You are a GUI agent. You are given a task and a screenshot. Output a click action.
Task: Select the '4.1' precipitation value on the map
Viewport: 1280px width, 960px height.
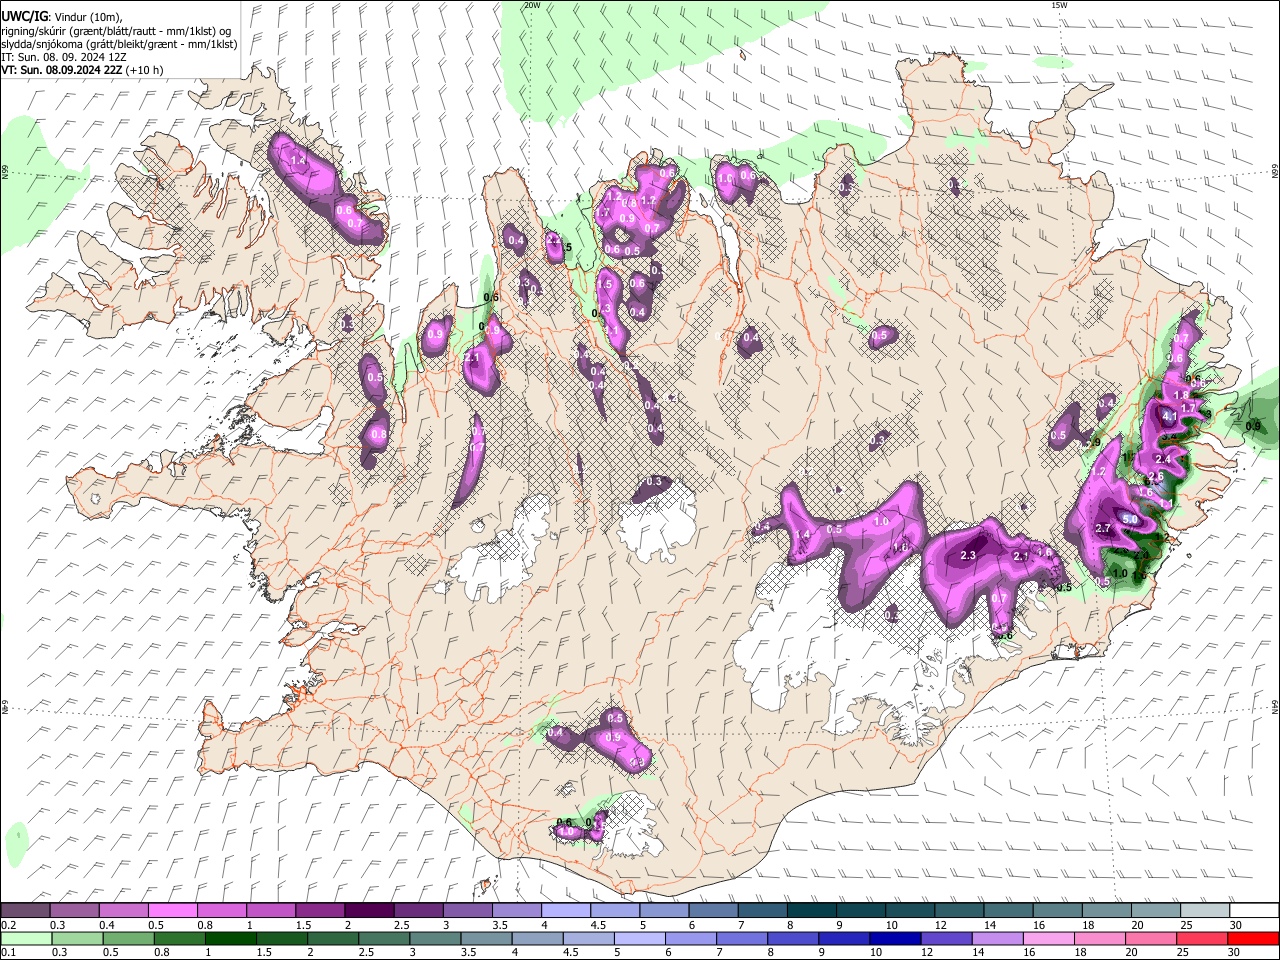[1169, 415]
